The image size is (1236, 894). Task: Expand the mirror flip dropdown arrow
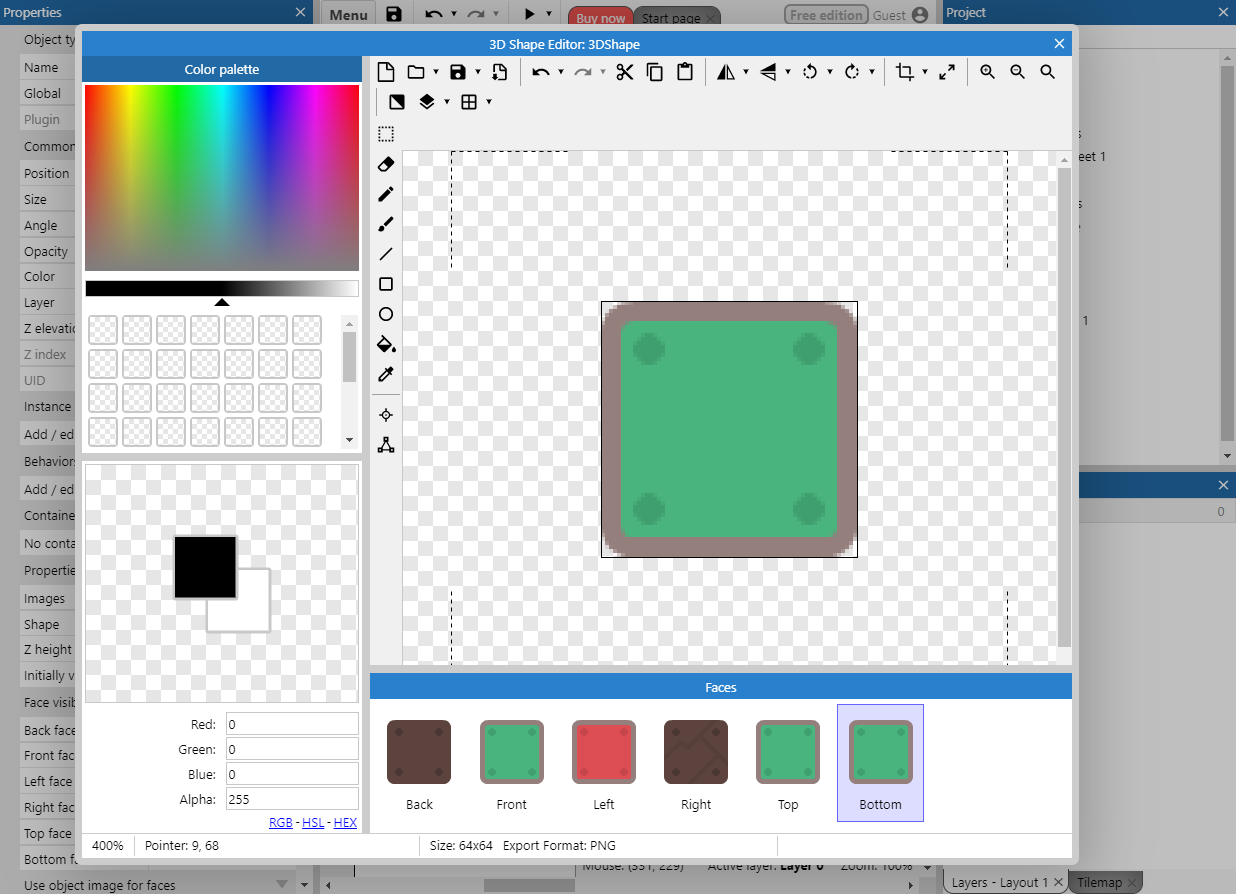[x=746, y=72]
